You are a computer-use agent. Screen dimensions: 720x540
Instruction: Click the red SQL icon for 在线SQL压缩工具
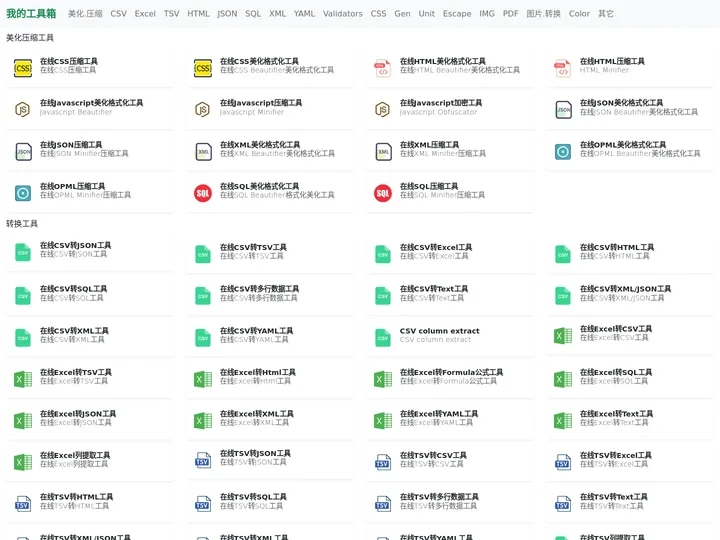(383, 193)
